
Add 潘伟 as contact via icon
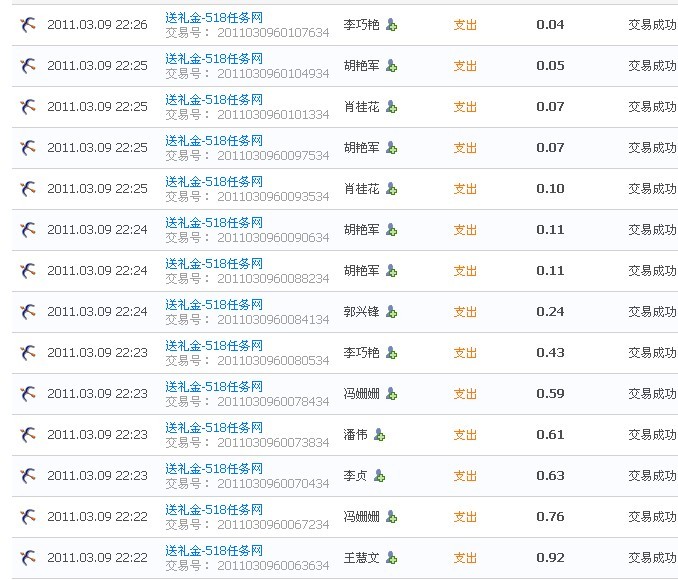click(x=380, y=435)
